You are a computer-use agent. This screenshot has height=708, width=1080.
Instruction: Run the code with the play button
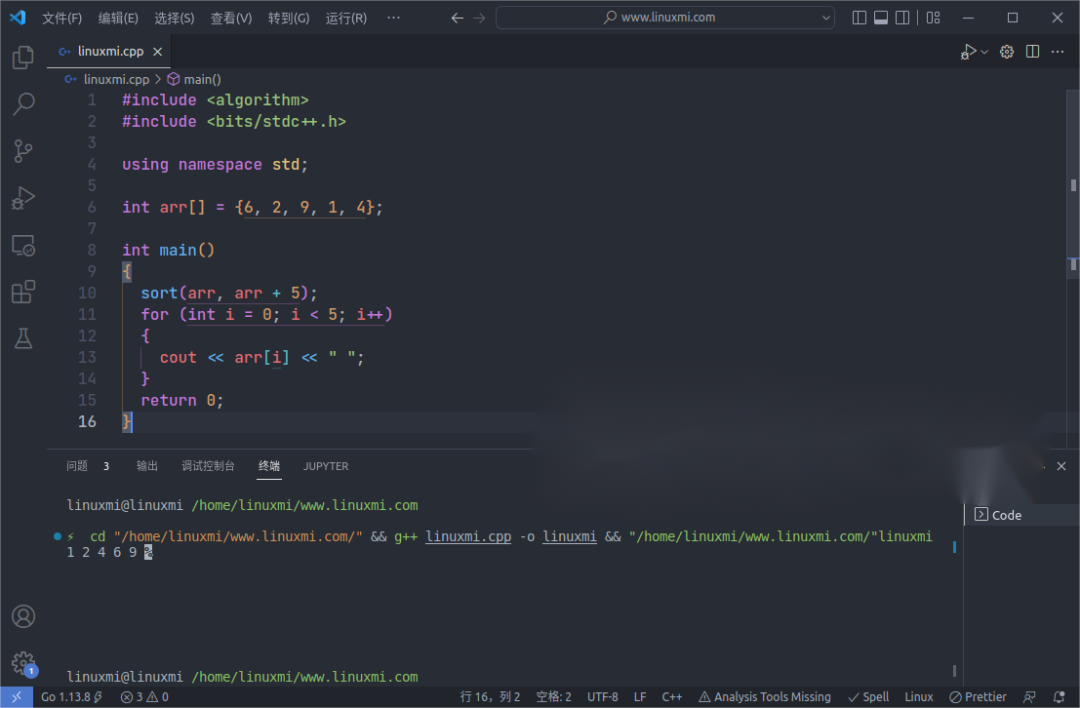[968, 52]
